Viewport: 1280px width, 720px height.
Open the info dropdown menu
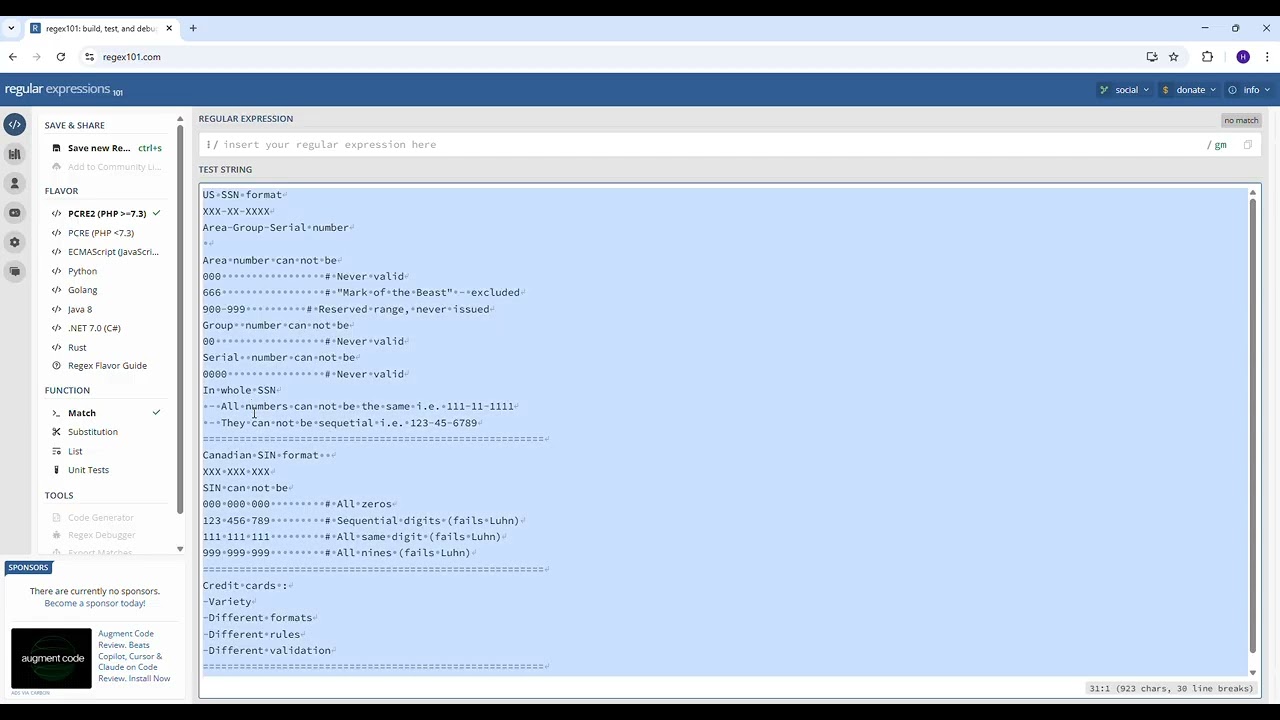1249,90
